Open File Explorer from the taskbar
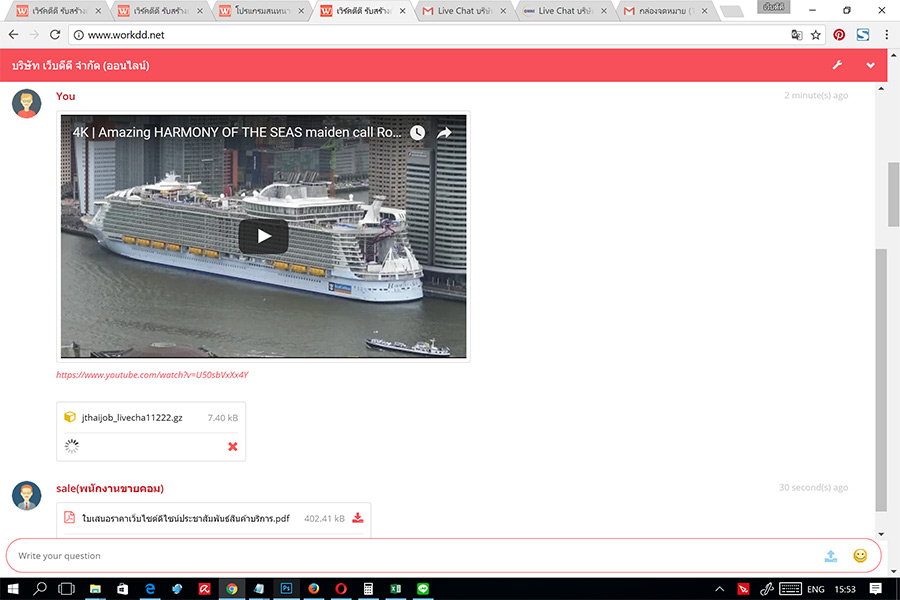The height and width of the screenshot is (600, 900). (95, 589)
